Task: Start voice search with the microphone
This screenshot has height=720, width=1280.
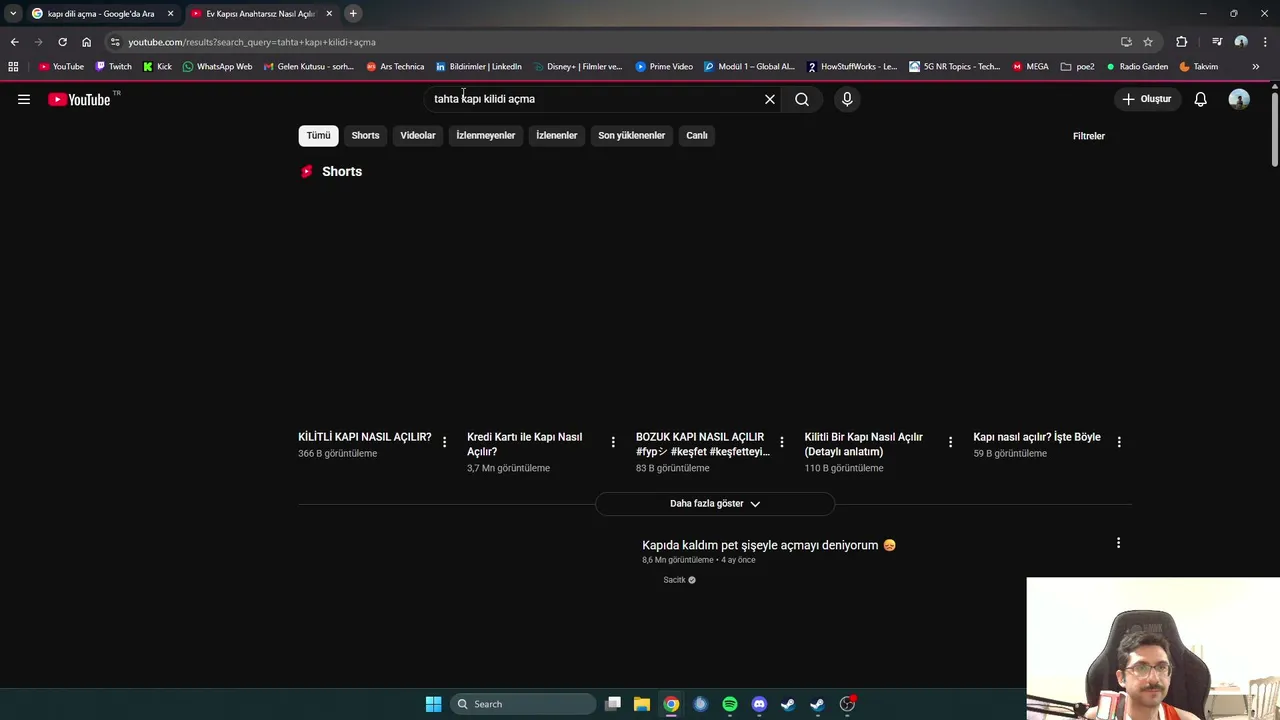Action: point(847,99)
